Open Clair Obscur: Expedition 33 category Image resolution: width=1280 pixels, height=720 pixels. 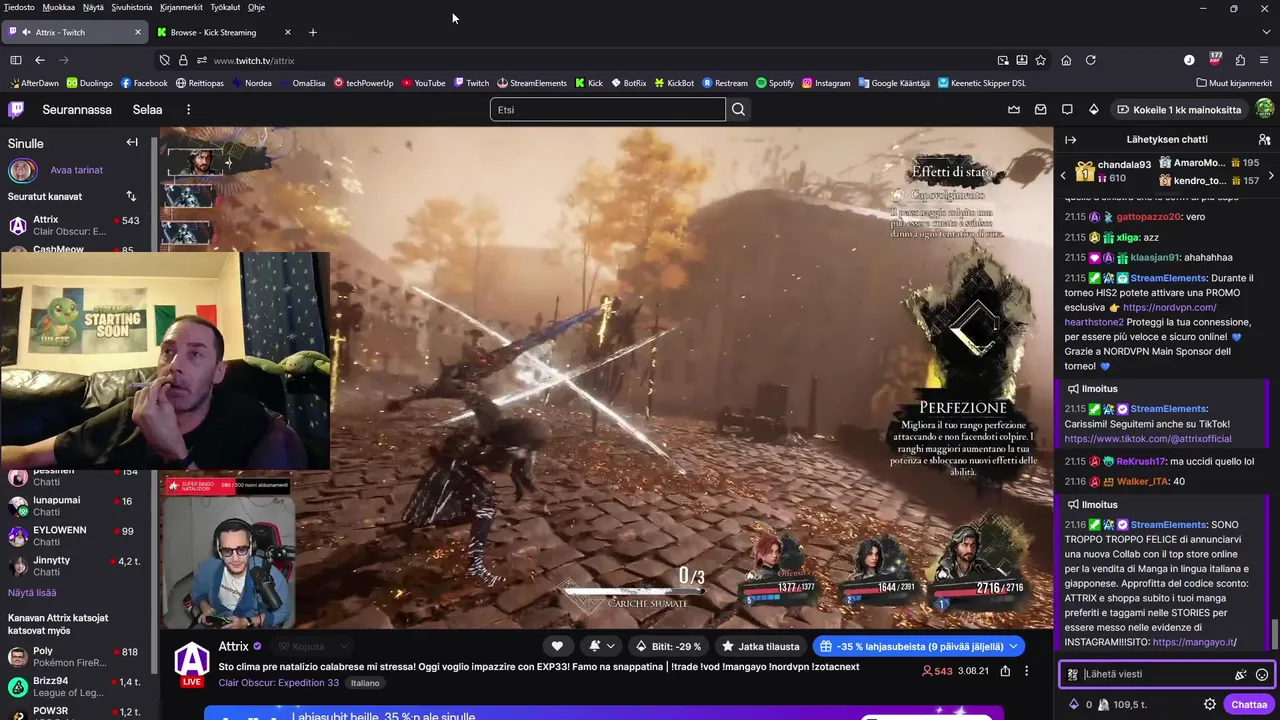click(x=279, y=682)
